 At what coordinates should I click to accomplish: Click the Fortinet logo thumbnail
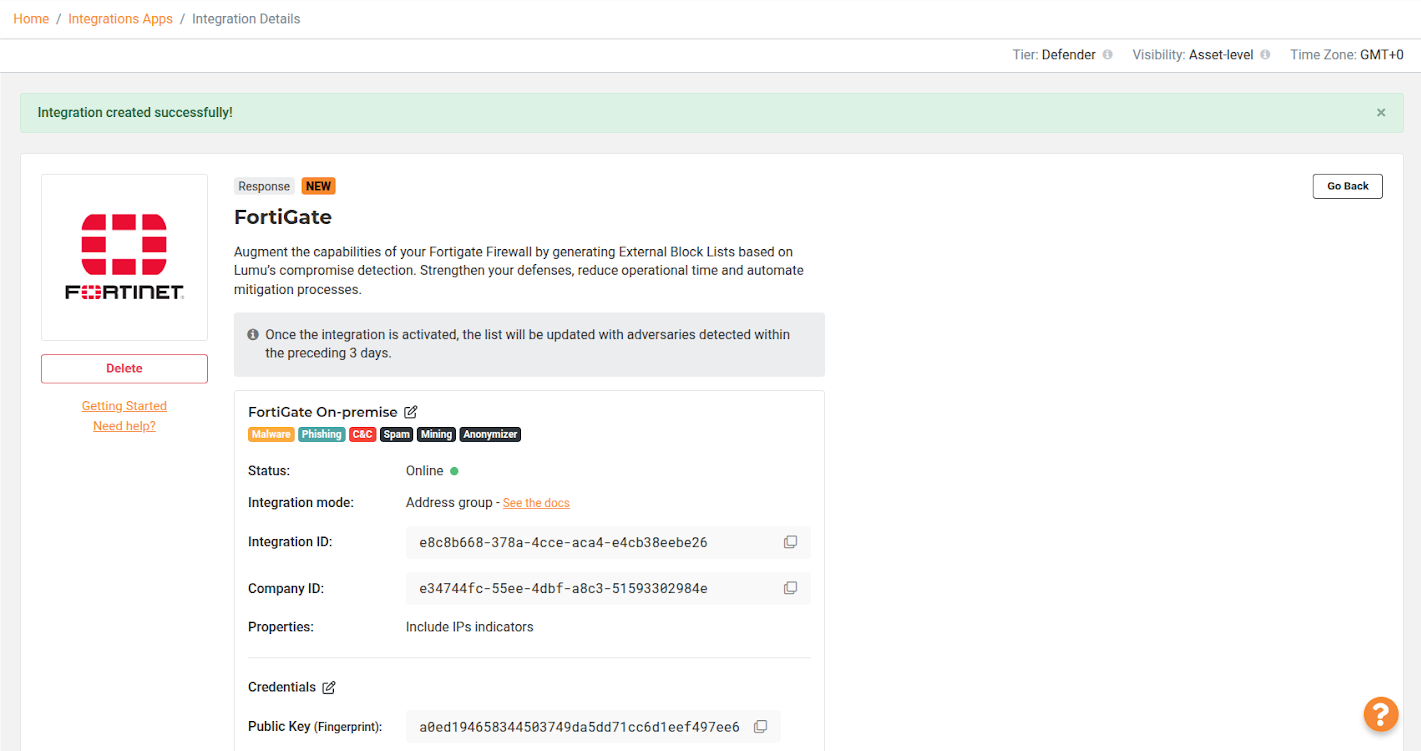[124, 257]
